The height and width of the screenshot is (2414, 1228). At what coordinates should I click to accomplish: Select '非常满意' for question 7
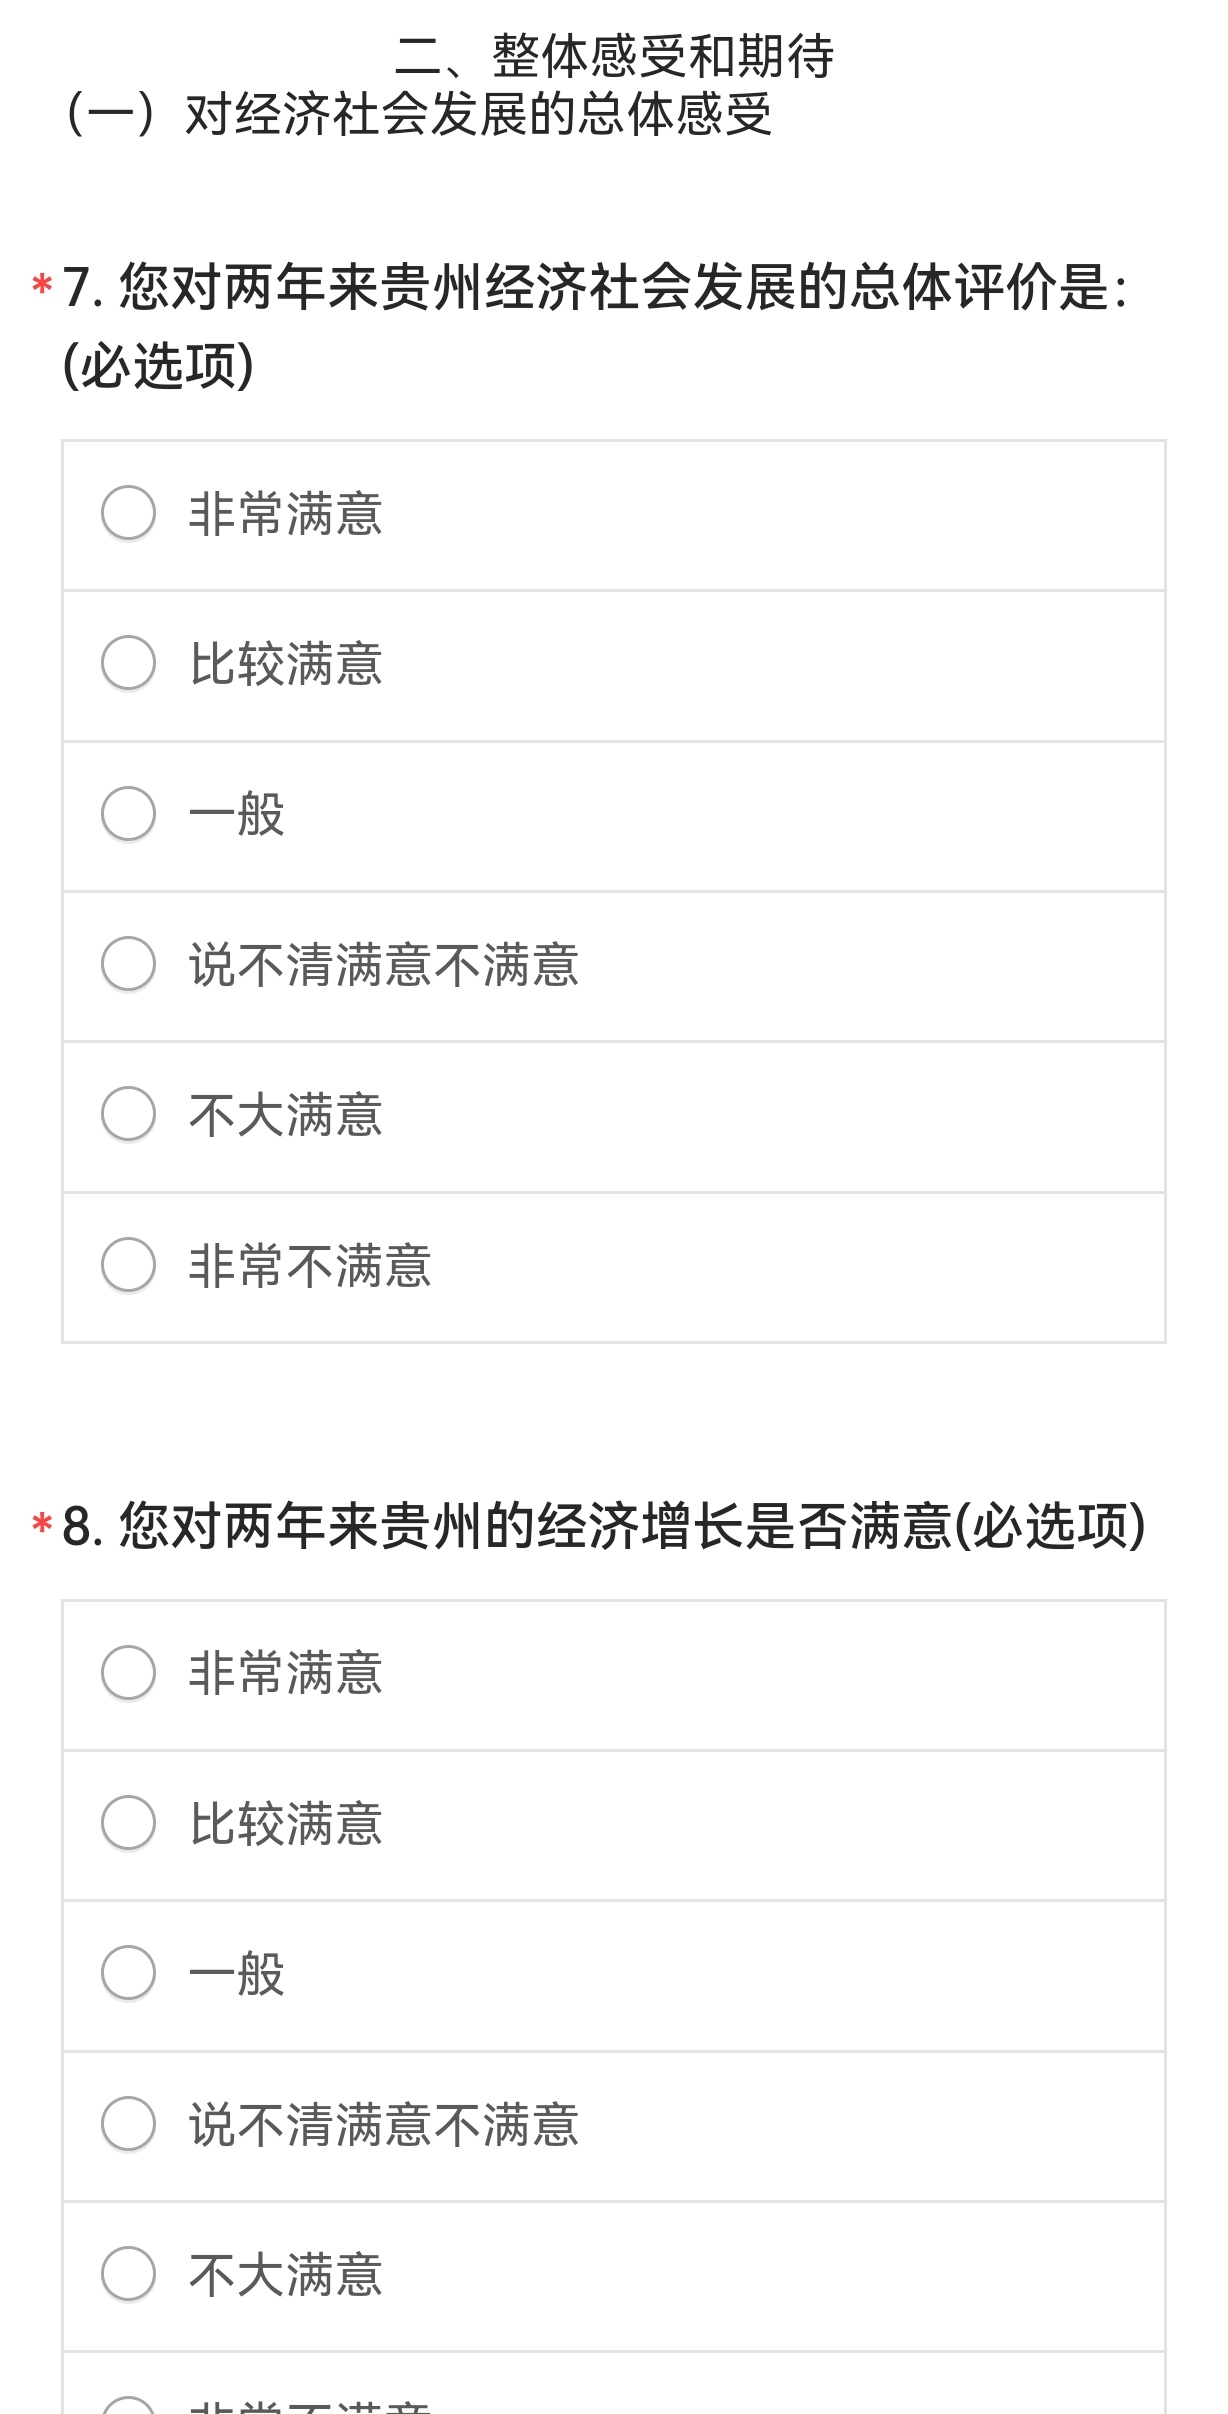click(x=129, y=514)
